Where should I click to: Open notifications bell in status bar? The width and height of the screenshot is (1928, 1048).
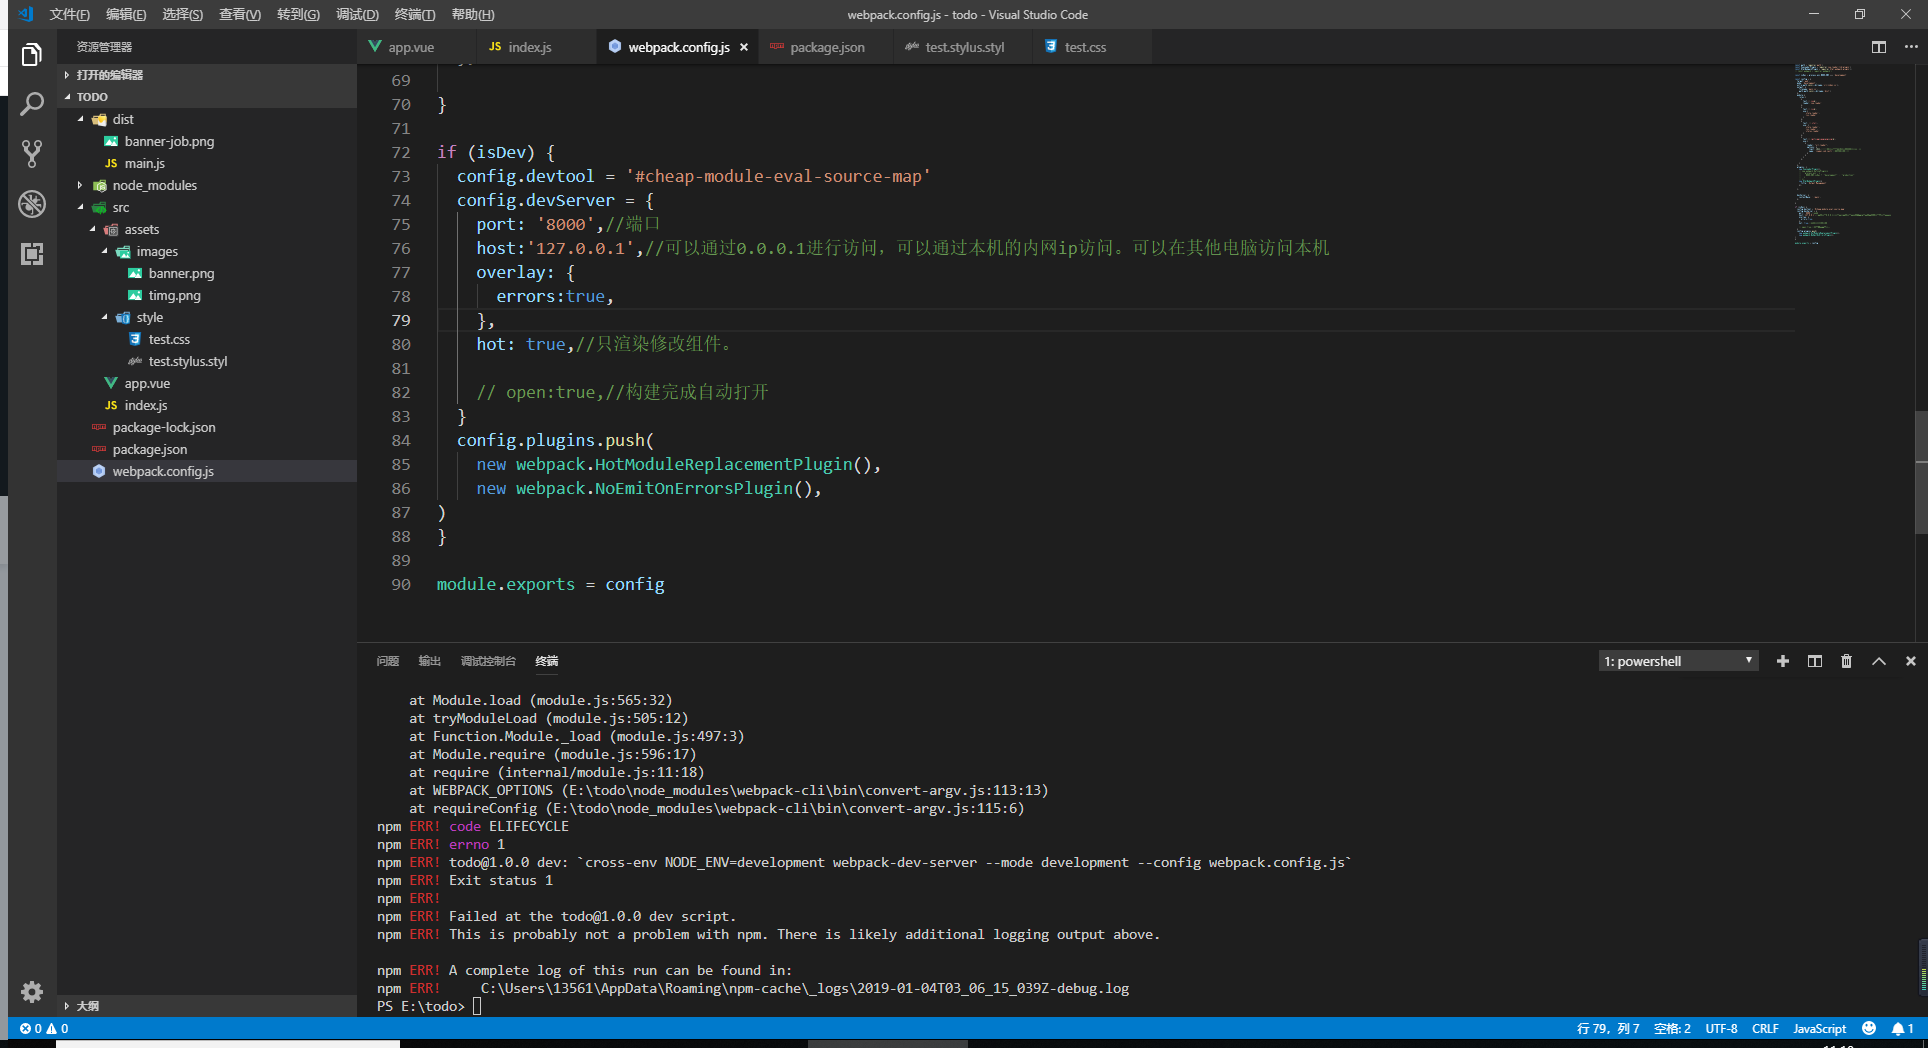[x=1902, y=1028]
